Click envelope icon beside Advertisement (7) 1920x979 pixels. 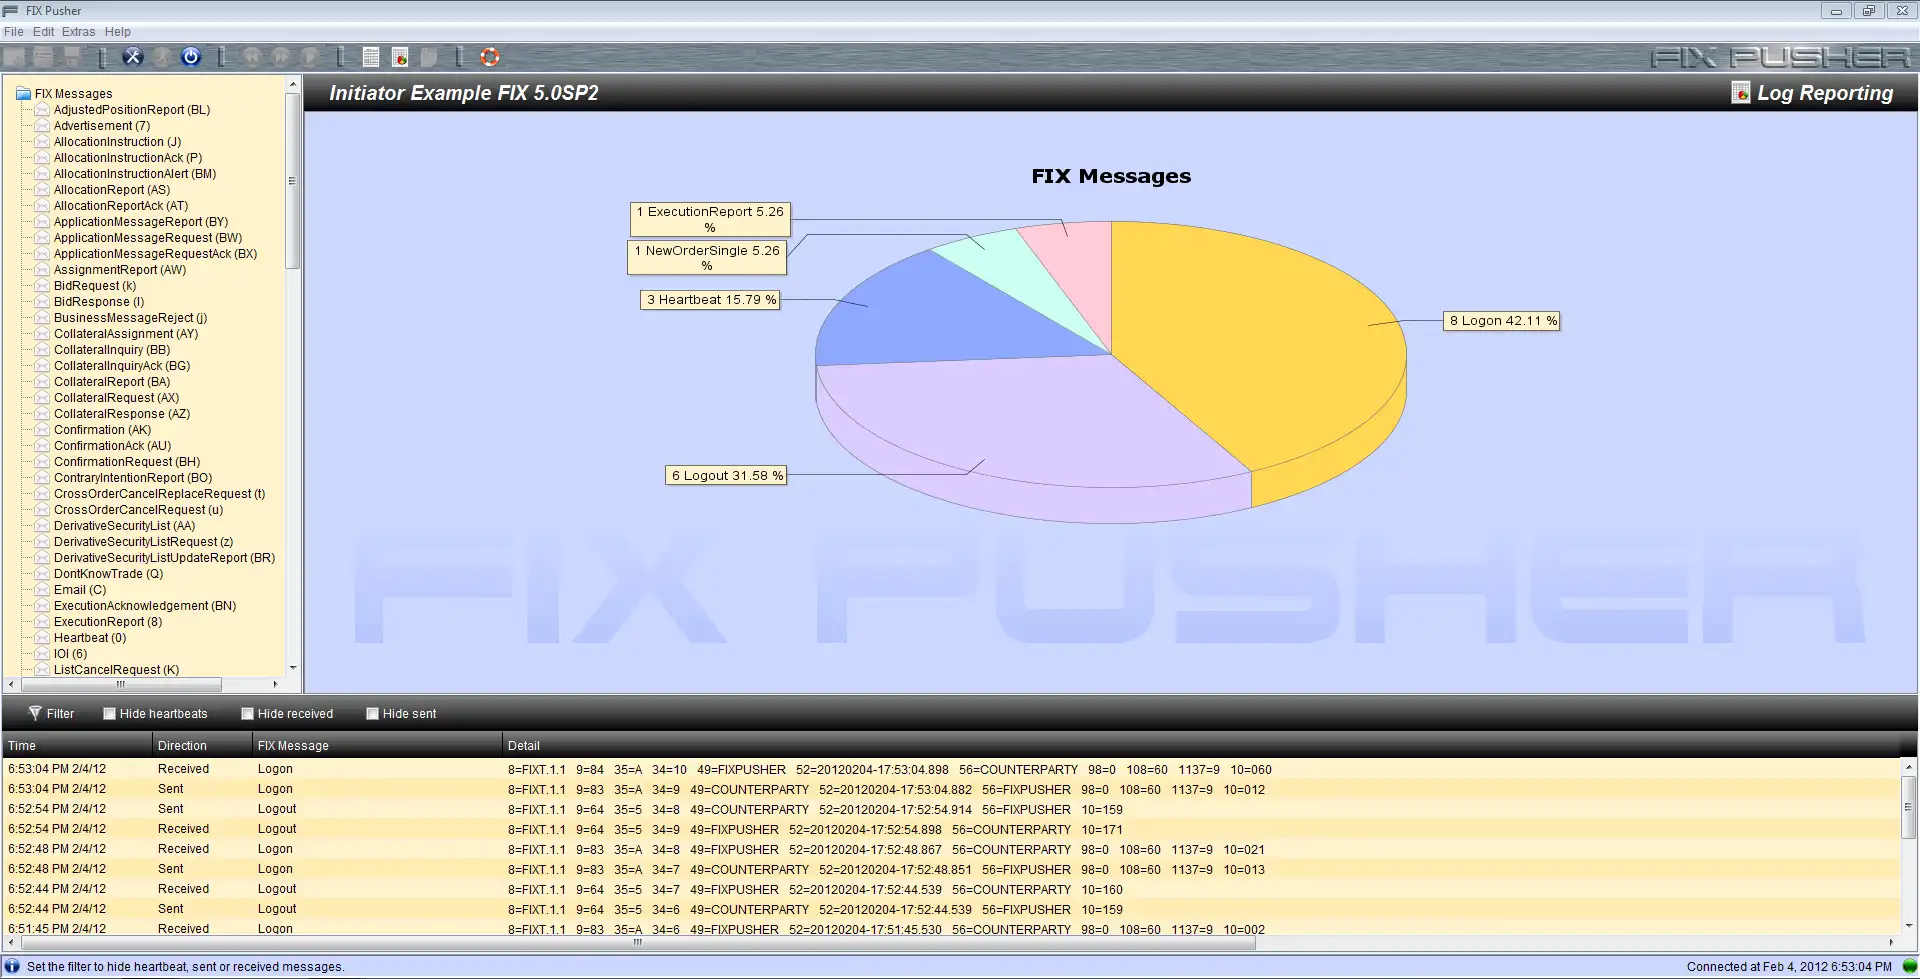[42, 126]
